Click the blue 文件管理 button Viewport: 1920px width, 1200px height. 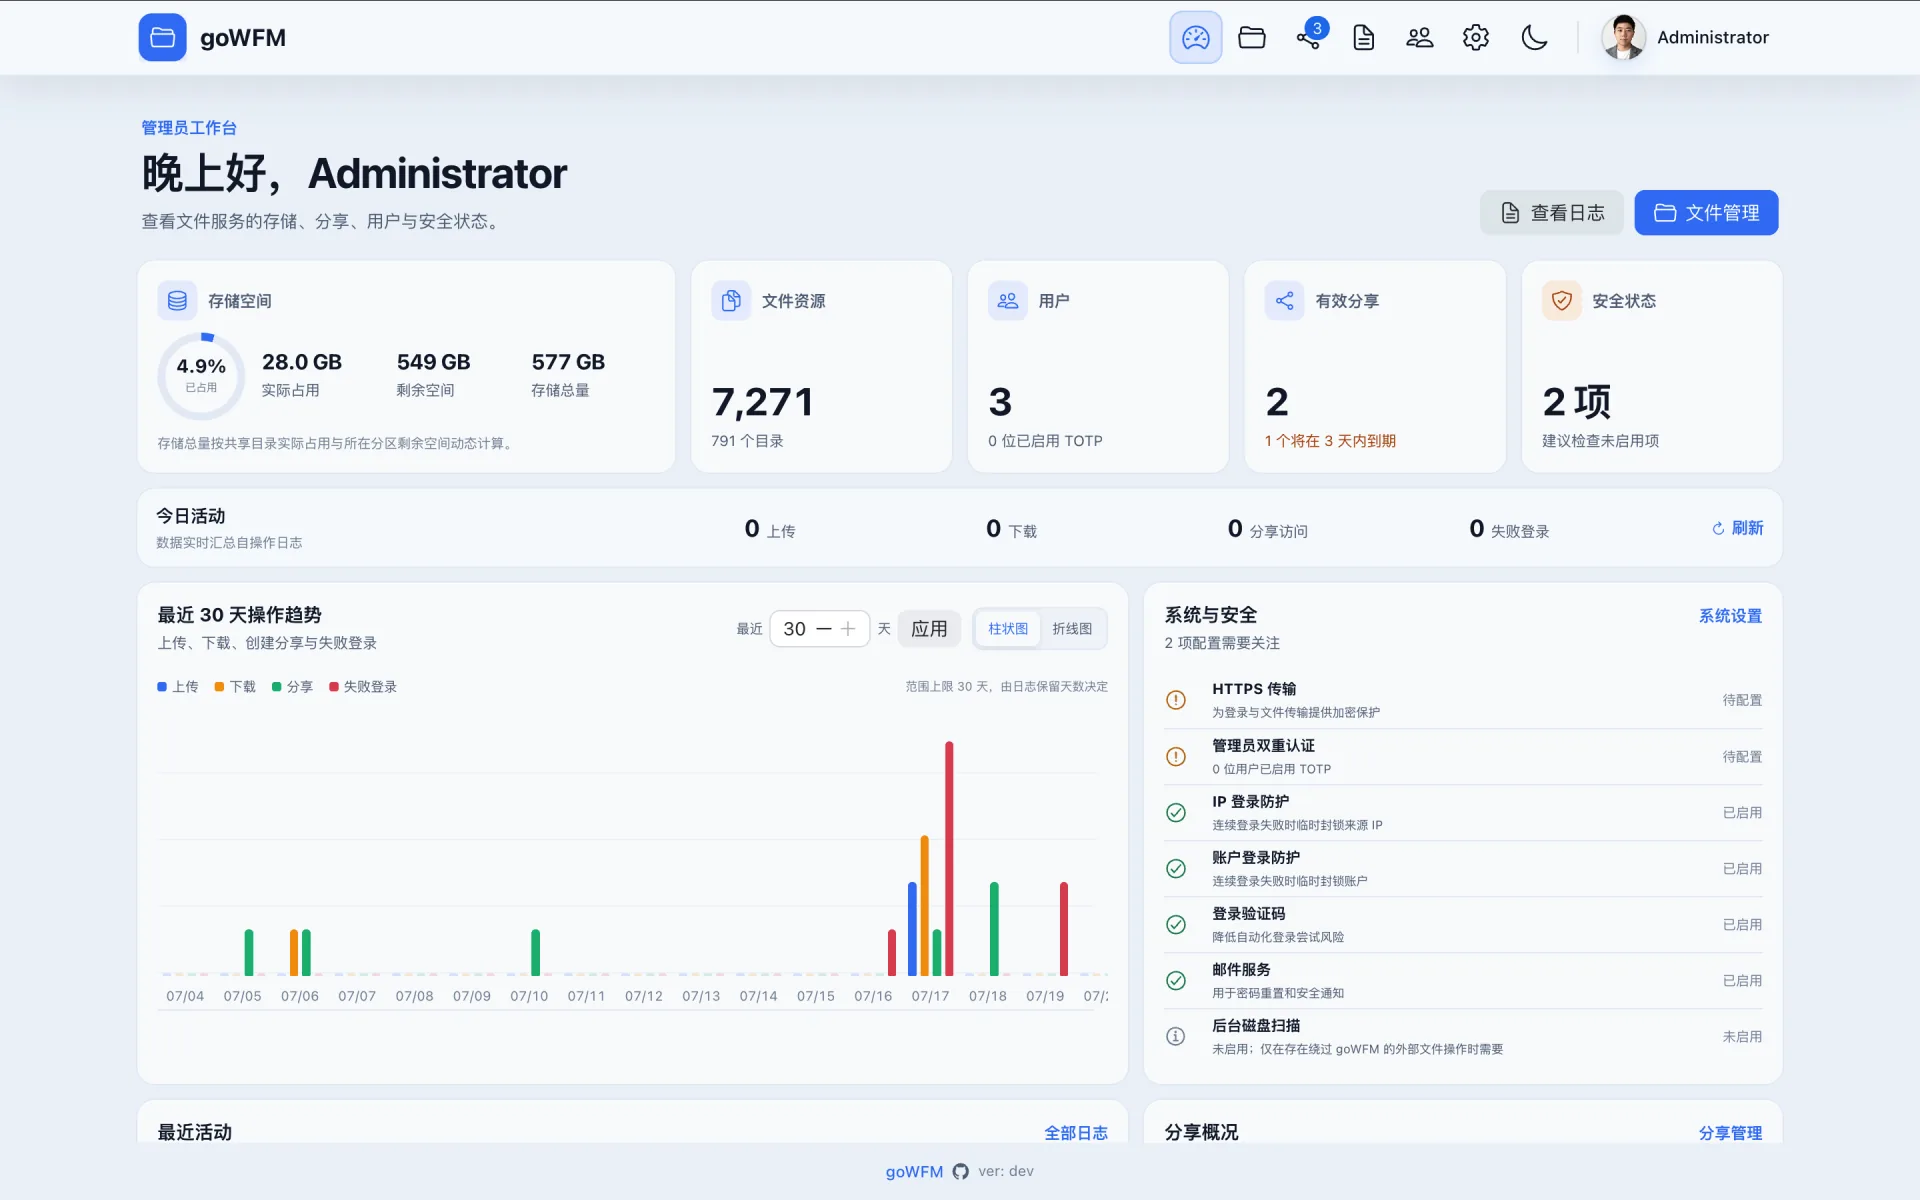1706,213
